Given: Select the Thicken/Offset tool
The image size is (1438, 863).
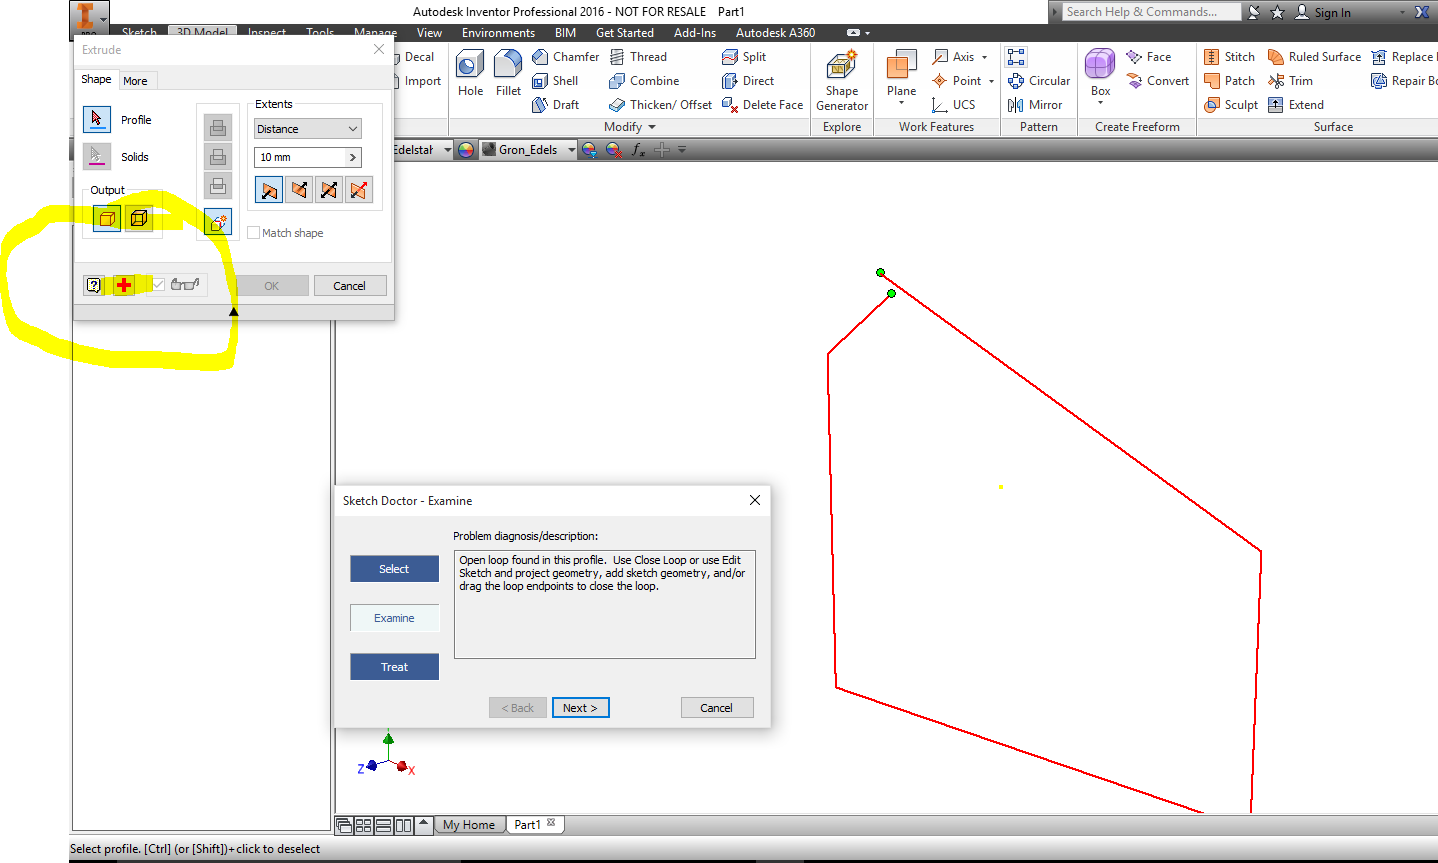Looking at the screenshot, I should 660,104.
